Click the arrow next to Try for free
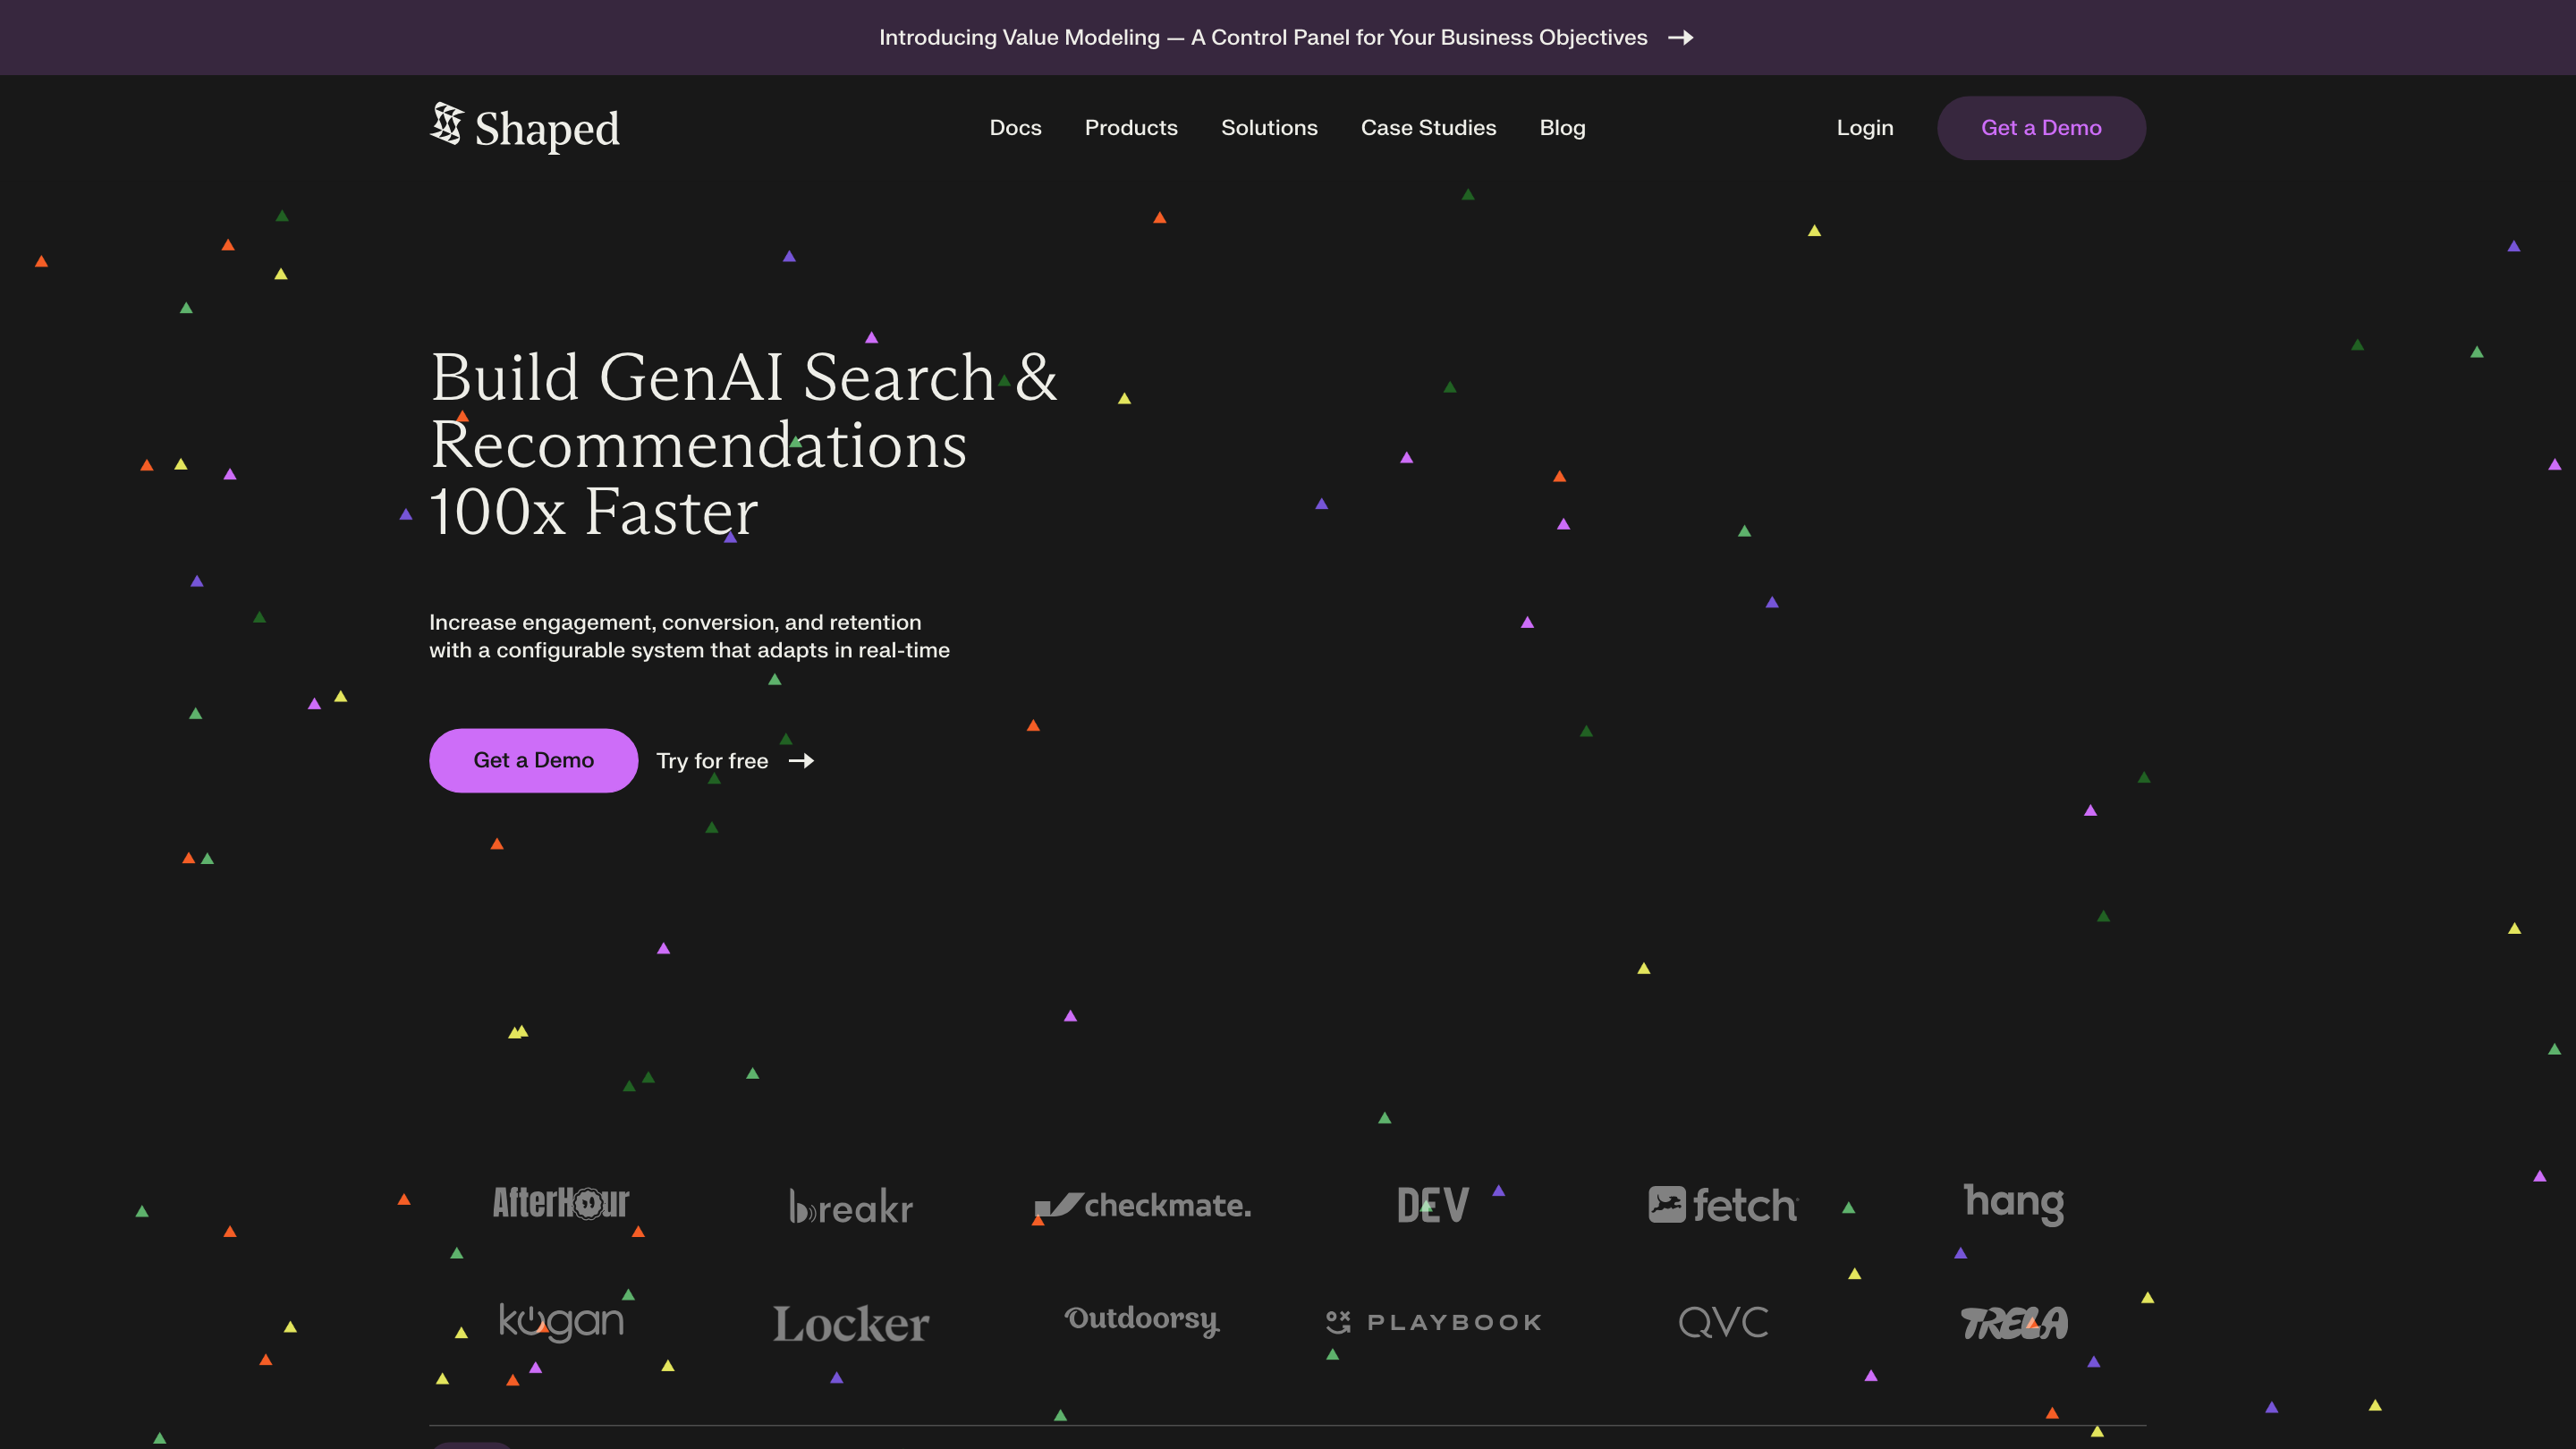Image resolution: width=2576 pixels, height=1449 pixels. tap(801, 761)
